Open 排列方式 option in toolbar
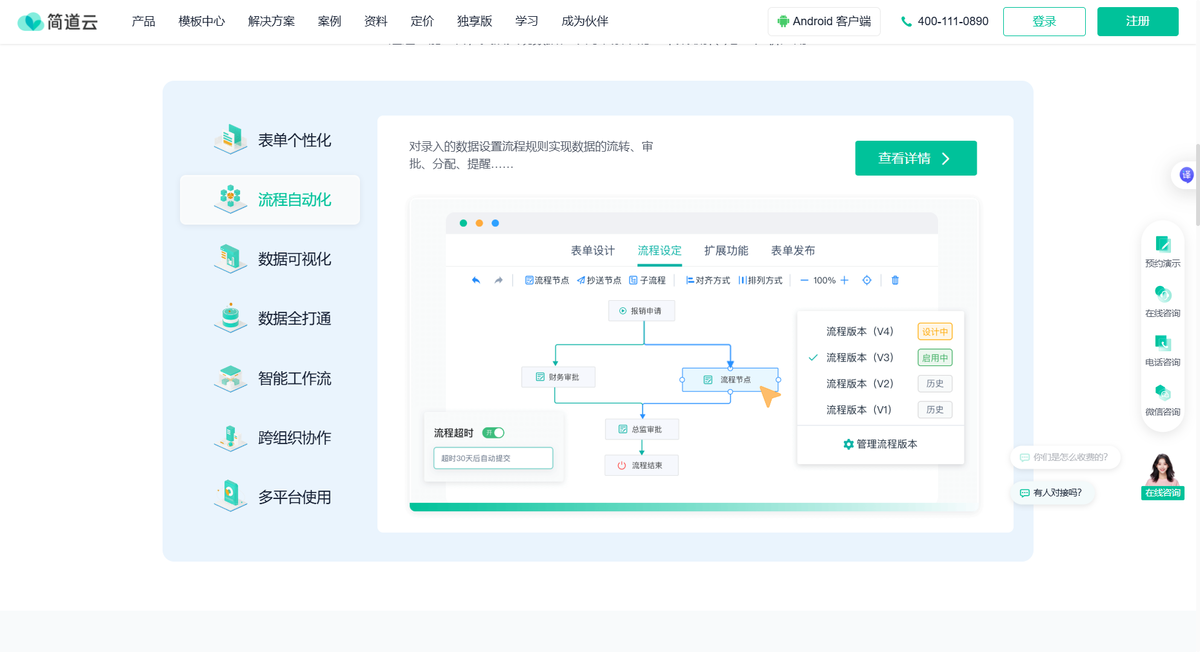1200x652 pixels. 760,280
